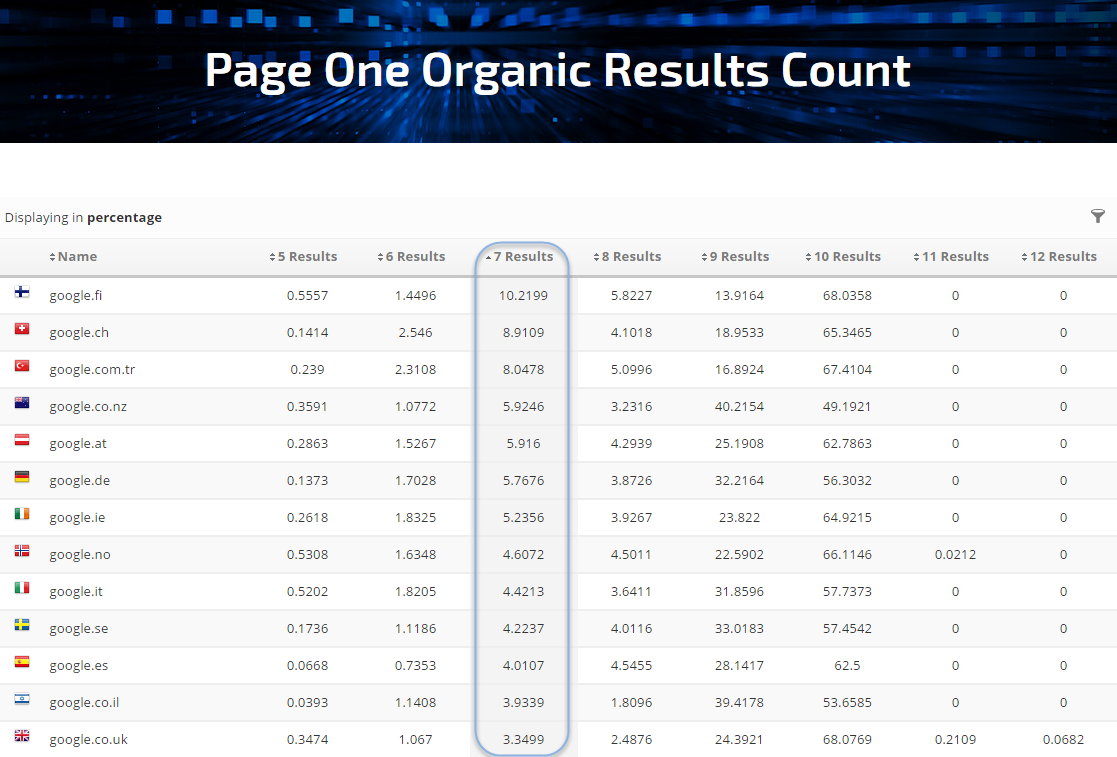This screenshot has height=757, width=1117.
Task: Click the 0.2109 value for google.co.uk
Action: [x=955, y=740]
